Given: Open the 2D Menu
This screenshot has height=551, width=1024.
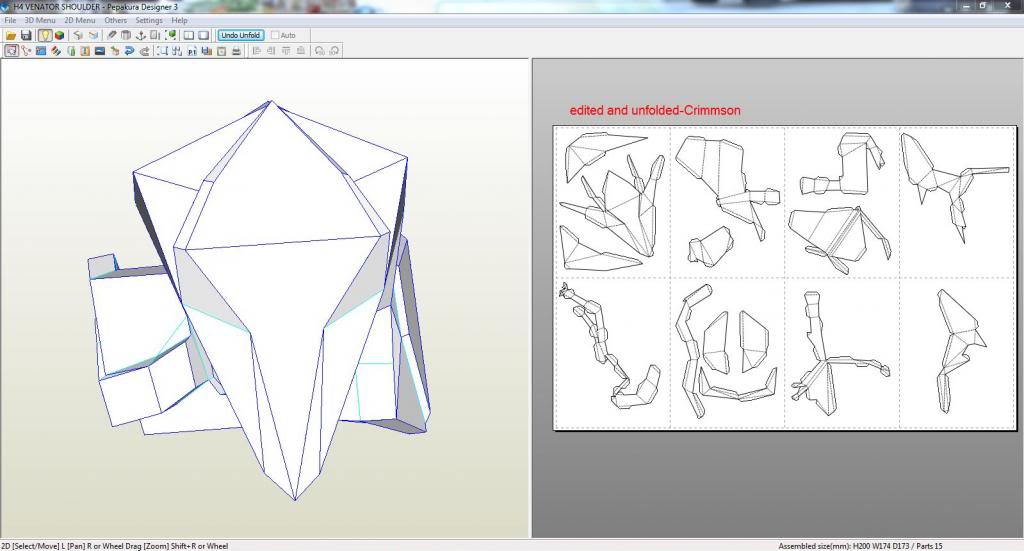Looking at the screenshot, I should [80, 20].
